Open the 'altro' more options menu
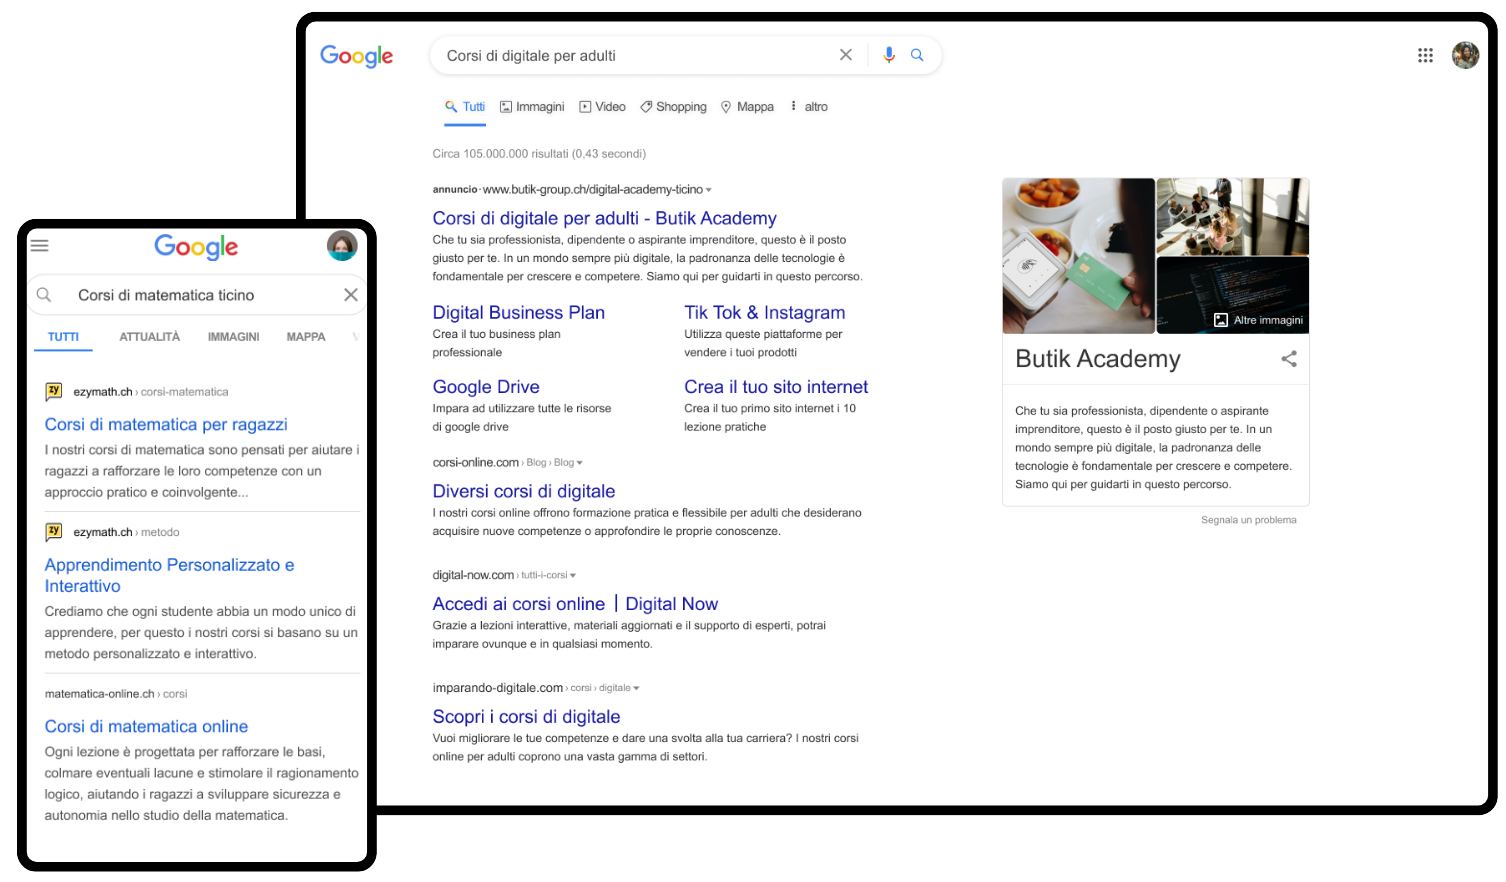 [x=809, y=107]
